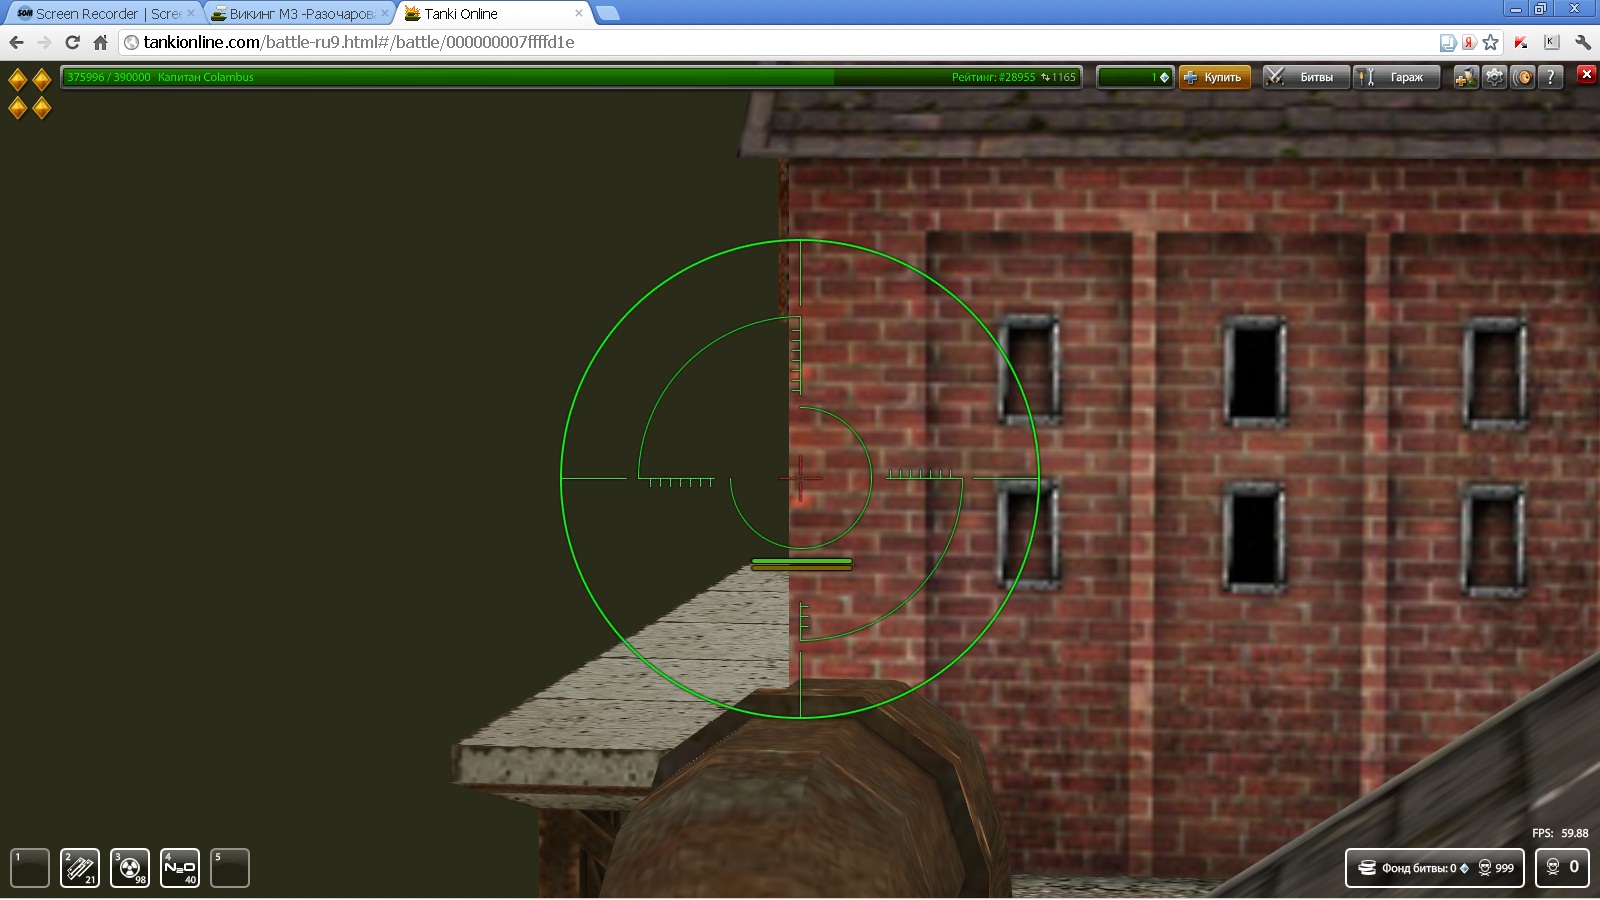Click the Yandex Я address bar icon
The width and height of the screenshot is (1600, 900).
click(x=1469, y=42)
